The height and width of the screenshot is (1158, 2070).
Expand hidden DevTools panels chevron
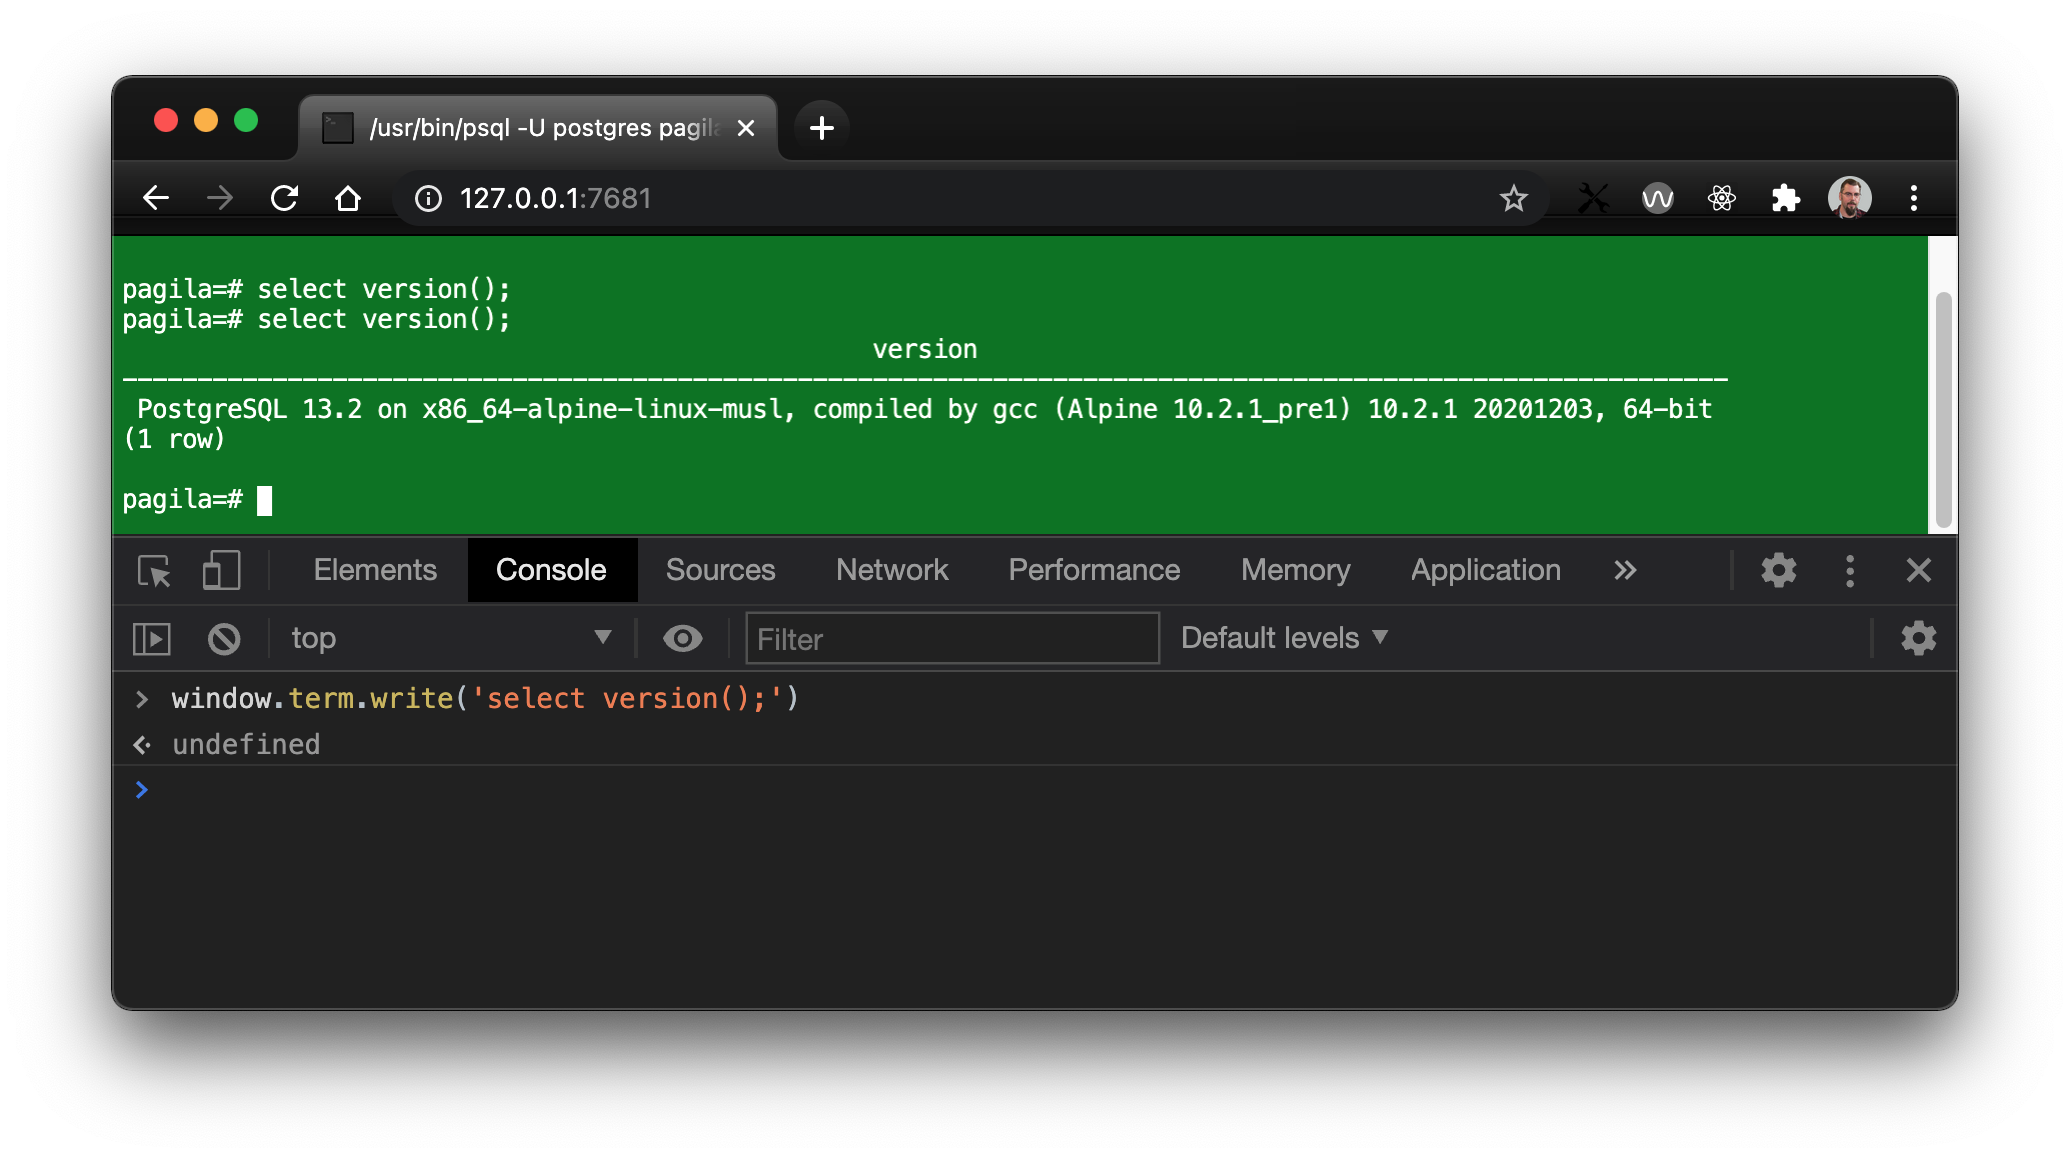click(1625, 570)
